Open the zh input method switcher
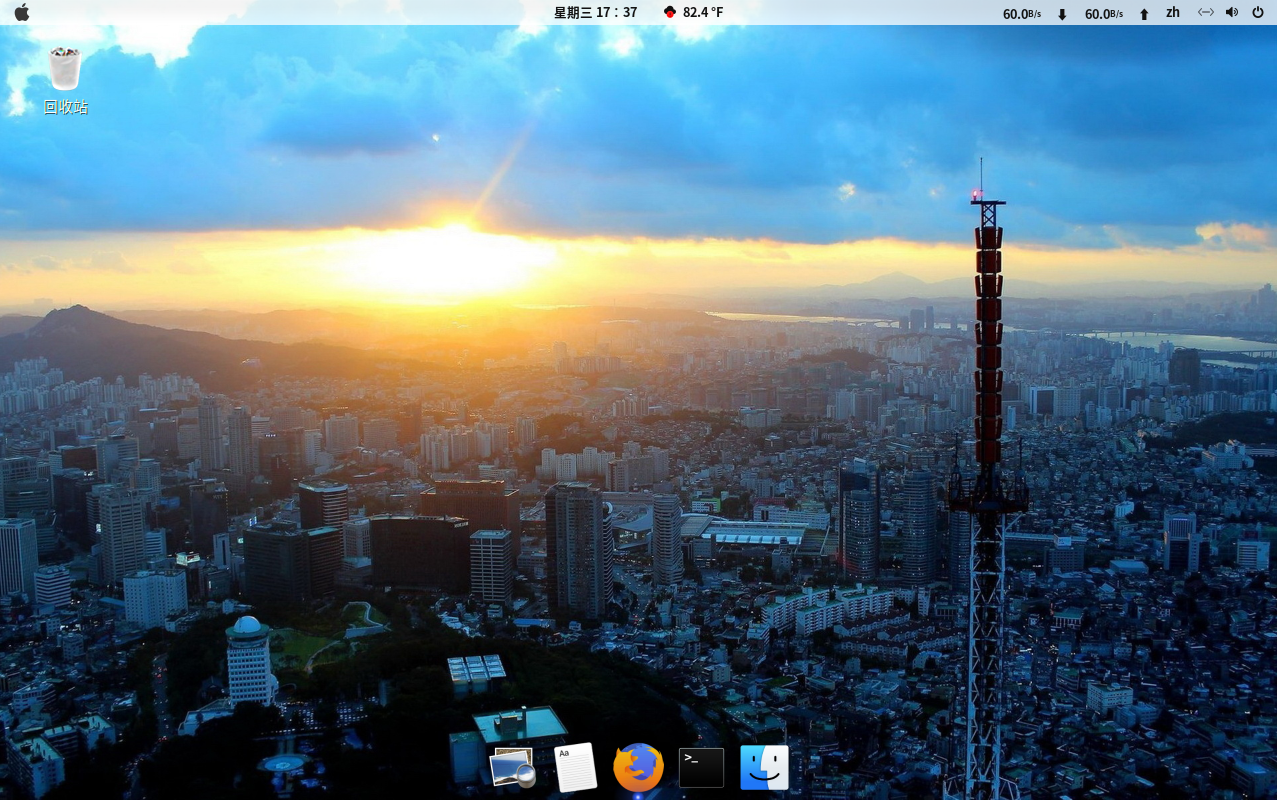The height and width of the screenshot is (800, 1277). pyautogui.click(x=1173, y=12)
